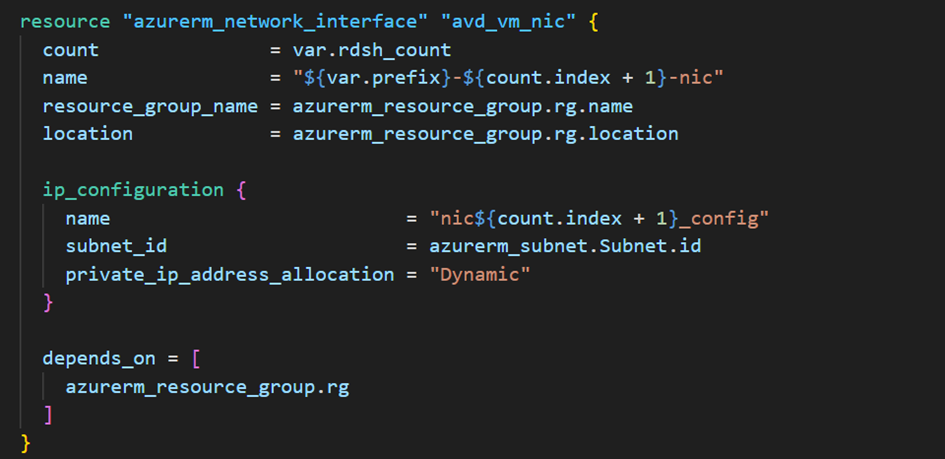The height and width of the screenshot is (459, 945).
Task: Click the location attribute key
Action: click(87, 133)
